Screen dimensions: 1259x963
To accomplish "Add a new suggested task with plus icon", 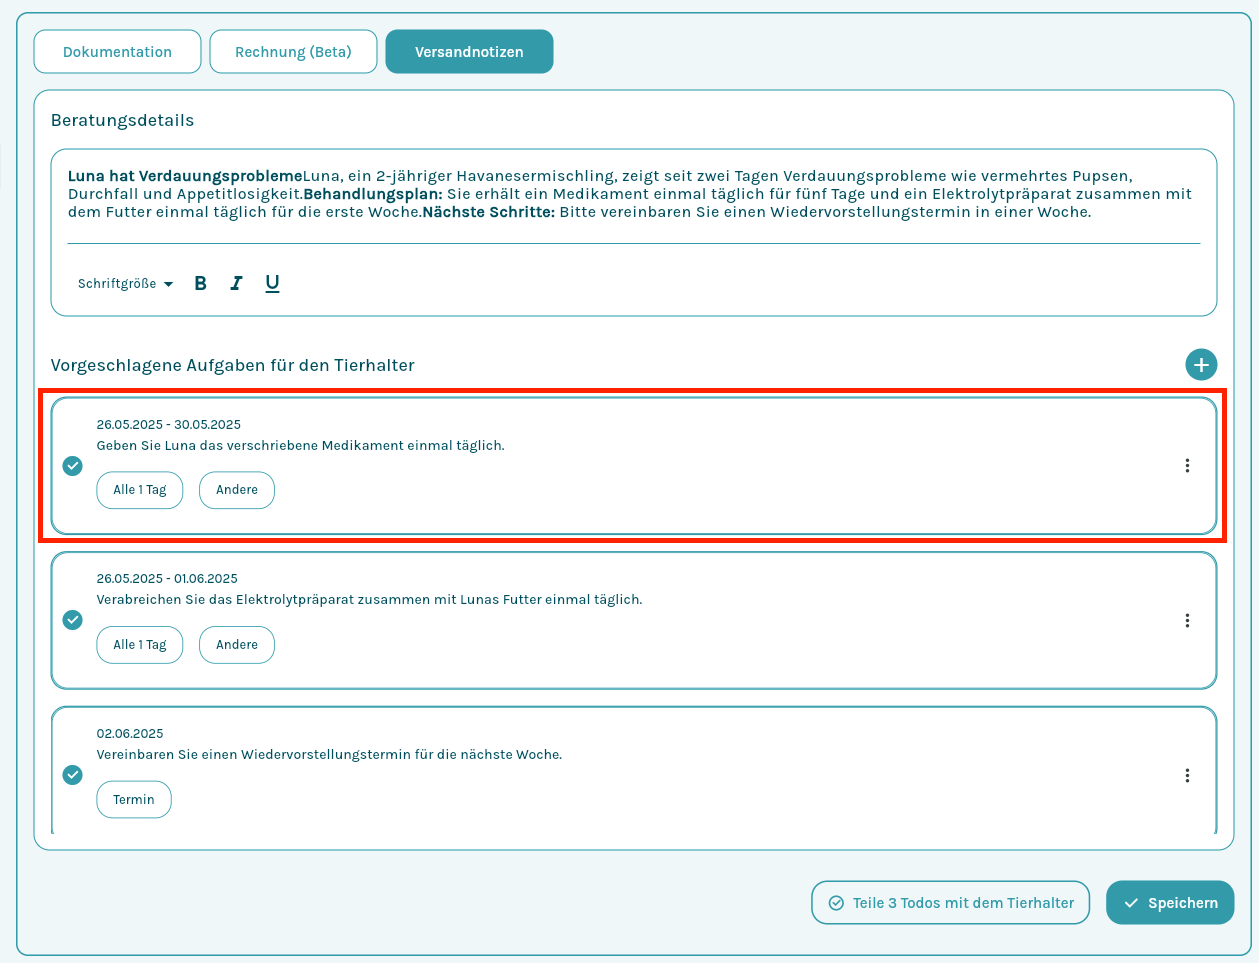I will [x=1201, y=365].
